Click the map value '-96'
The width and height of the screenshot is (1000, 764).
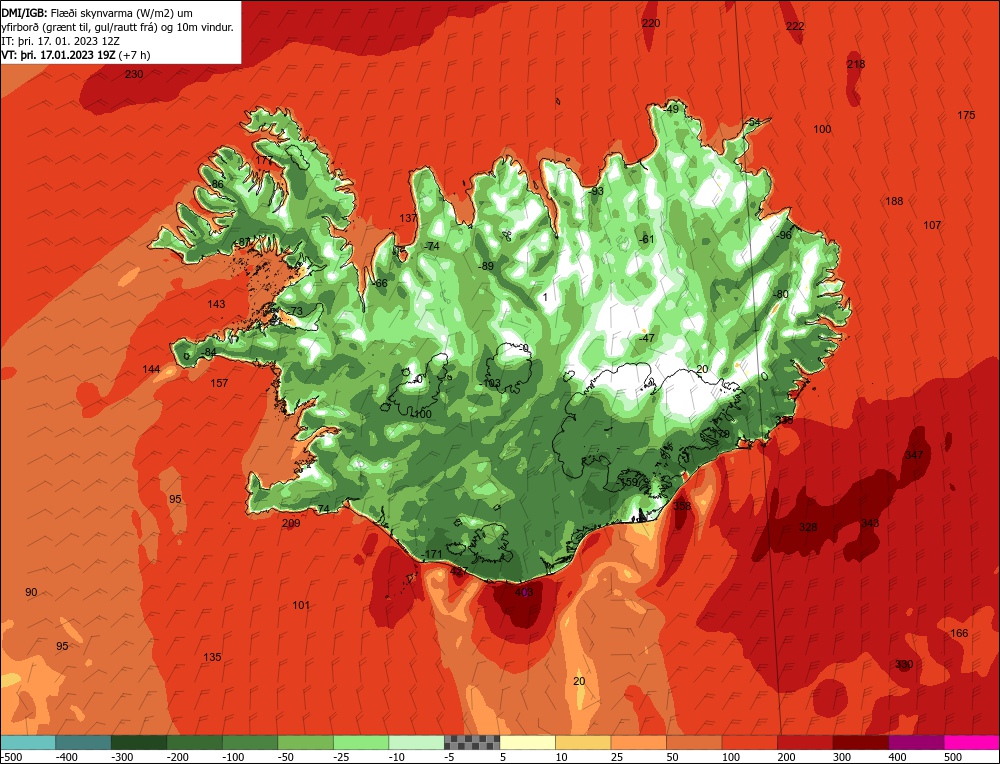783,235
